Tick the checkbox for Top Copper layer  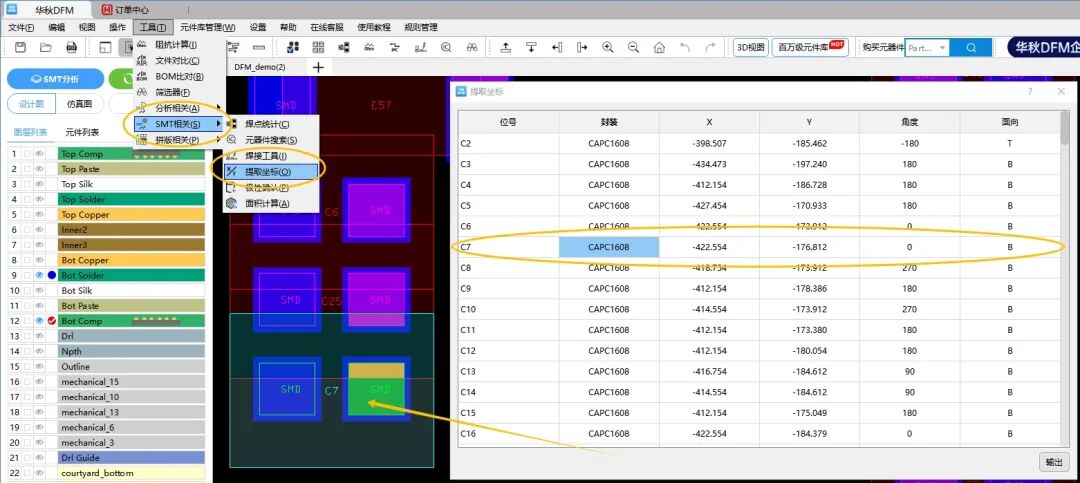tap(28, 214)
